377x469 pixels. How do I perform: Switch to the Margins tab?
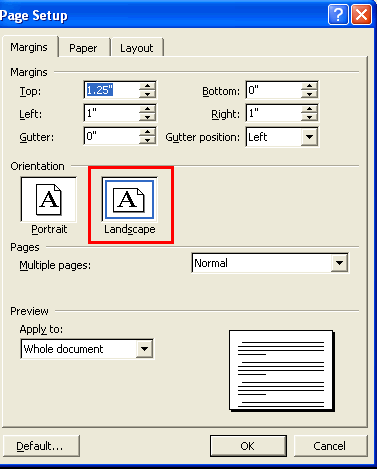pyautogui.click(x=29, y=47)
